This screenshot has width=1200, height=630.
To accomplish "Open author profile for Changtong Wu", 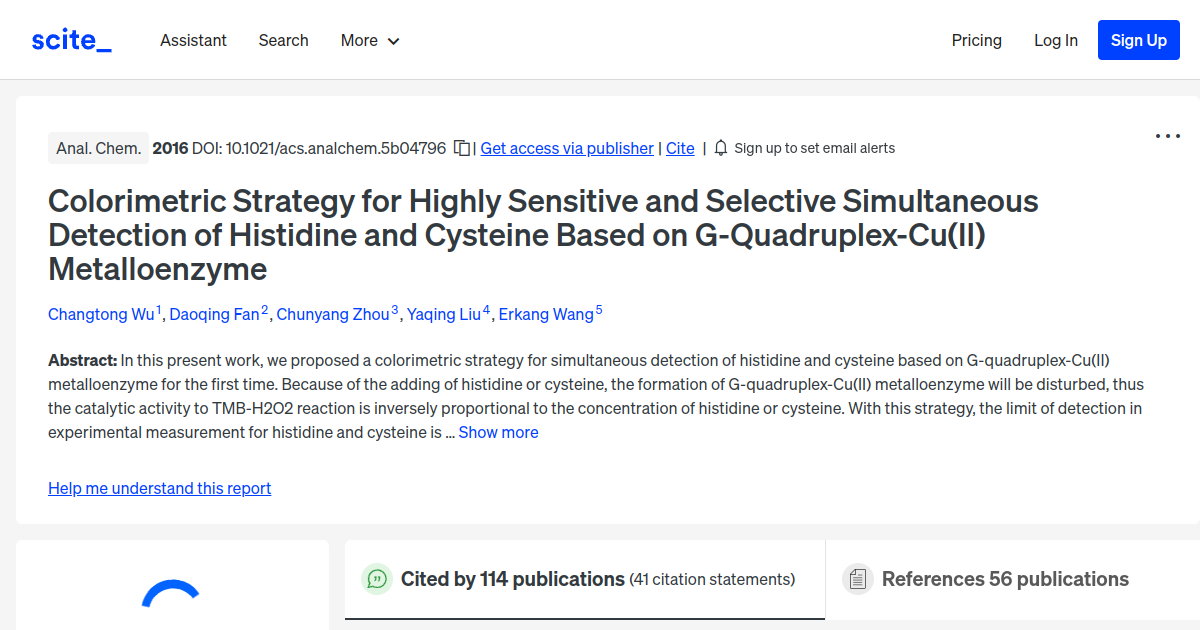I will pyautogui.click(x=101, y=314).
